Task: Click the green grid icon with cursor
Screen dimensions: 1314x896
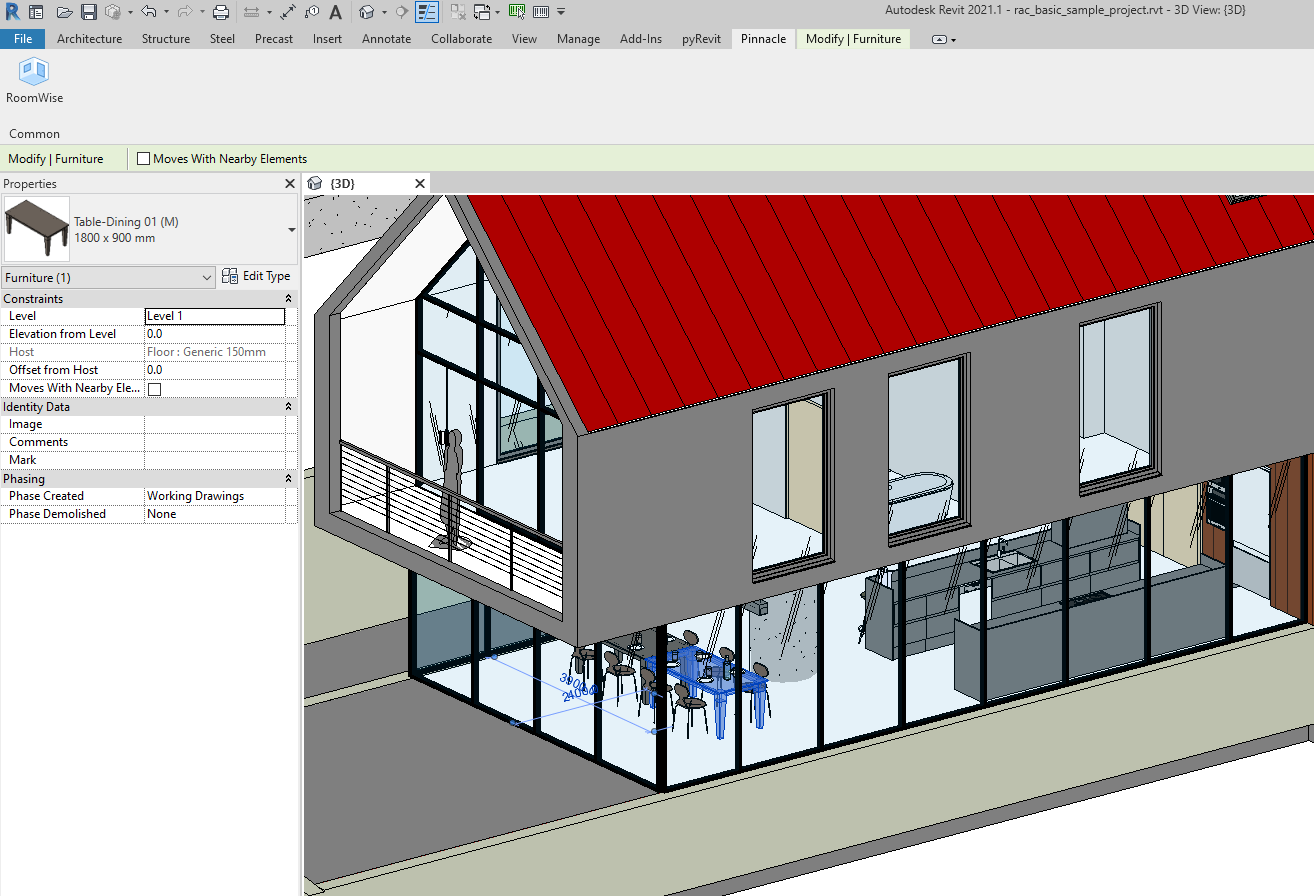Action: pos(517,12)
